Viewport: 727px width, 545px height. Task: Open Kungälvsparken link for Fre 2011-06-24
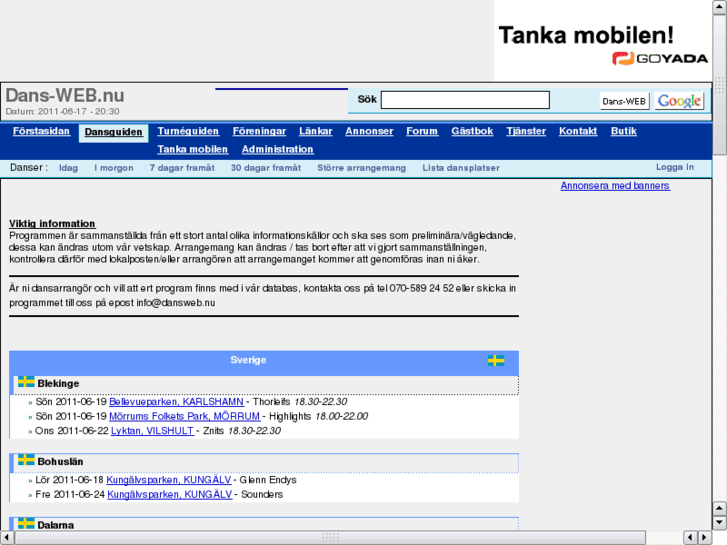click(x=170, y=494)
